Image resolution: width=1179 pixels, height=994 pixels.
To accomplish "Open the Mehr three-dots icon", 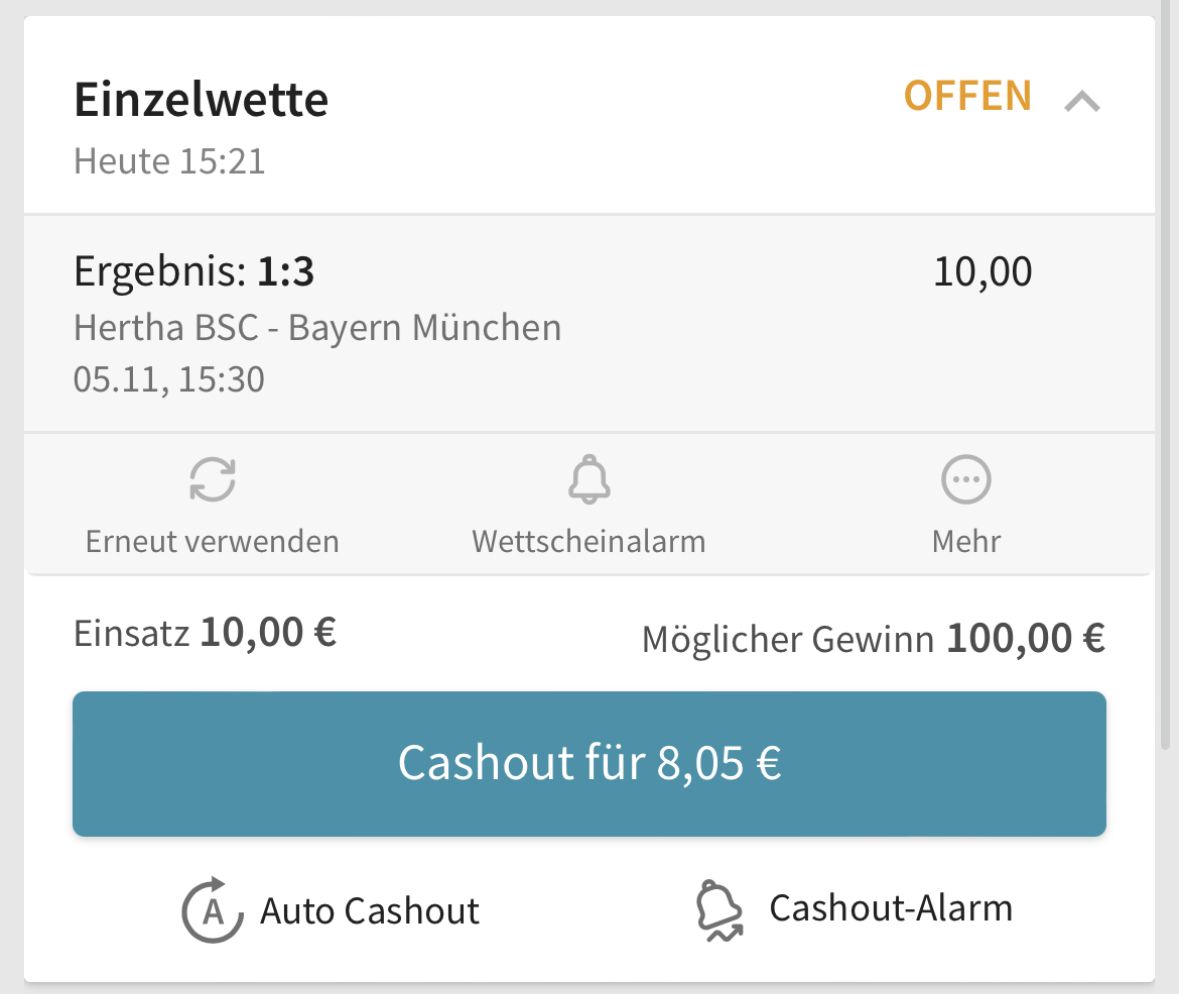I will click(966, 479).
